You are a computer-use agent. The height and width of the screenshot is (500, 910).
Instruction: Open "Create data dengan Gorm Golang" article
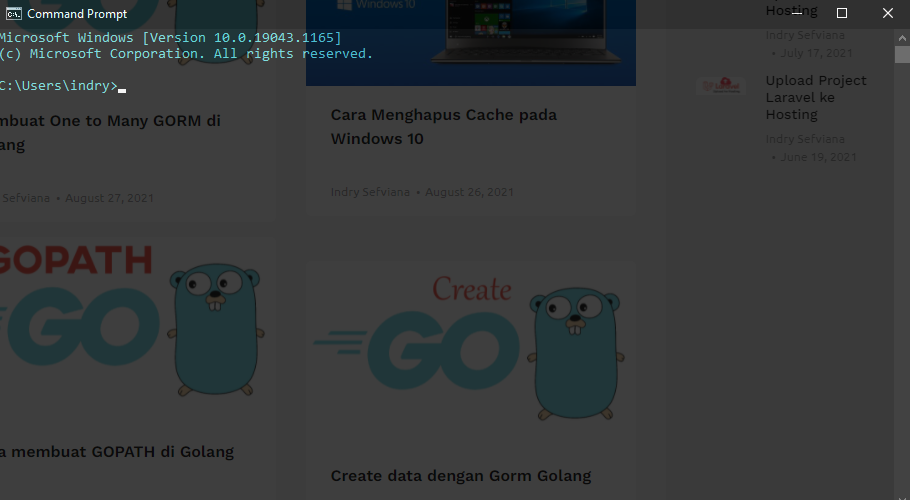[x=460, y=476]
